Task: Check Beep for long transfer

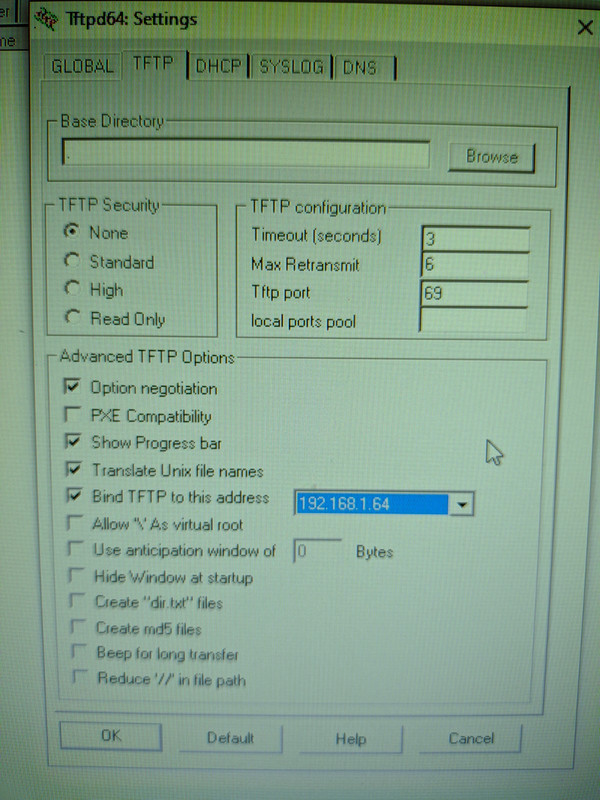Action: [79, 652]
